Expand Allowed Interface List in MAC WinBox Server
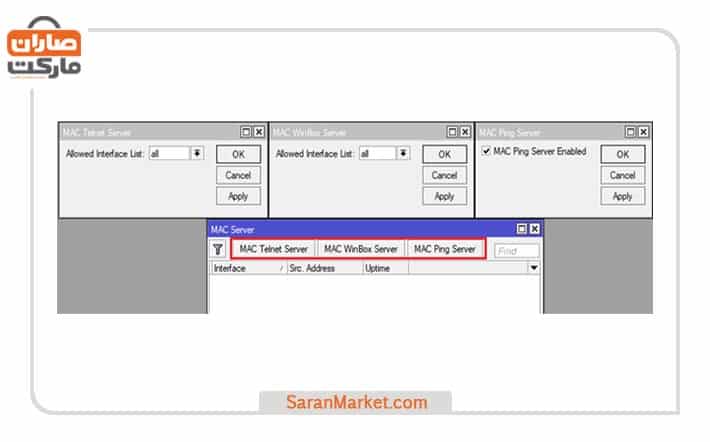The height and width of the screenshot is (442, 710). [x=403, y=153]
